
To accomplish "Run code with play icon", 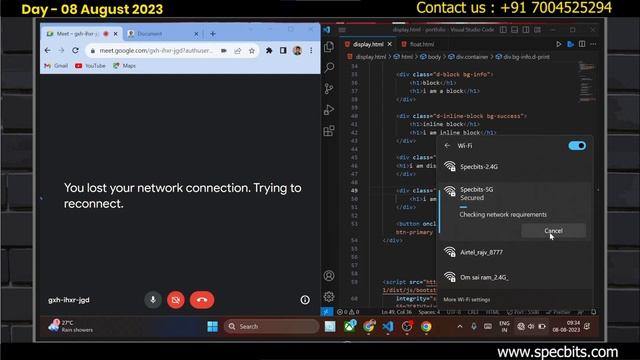I will tap(558, 44).
